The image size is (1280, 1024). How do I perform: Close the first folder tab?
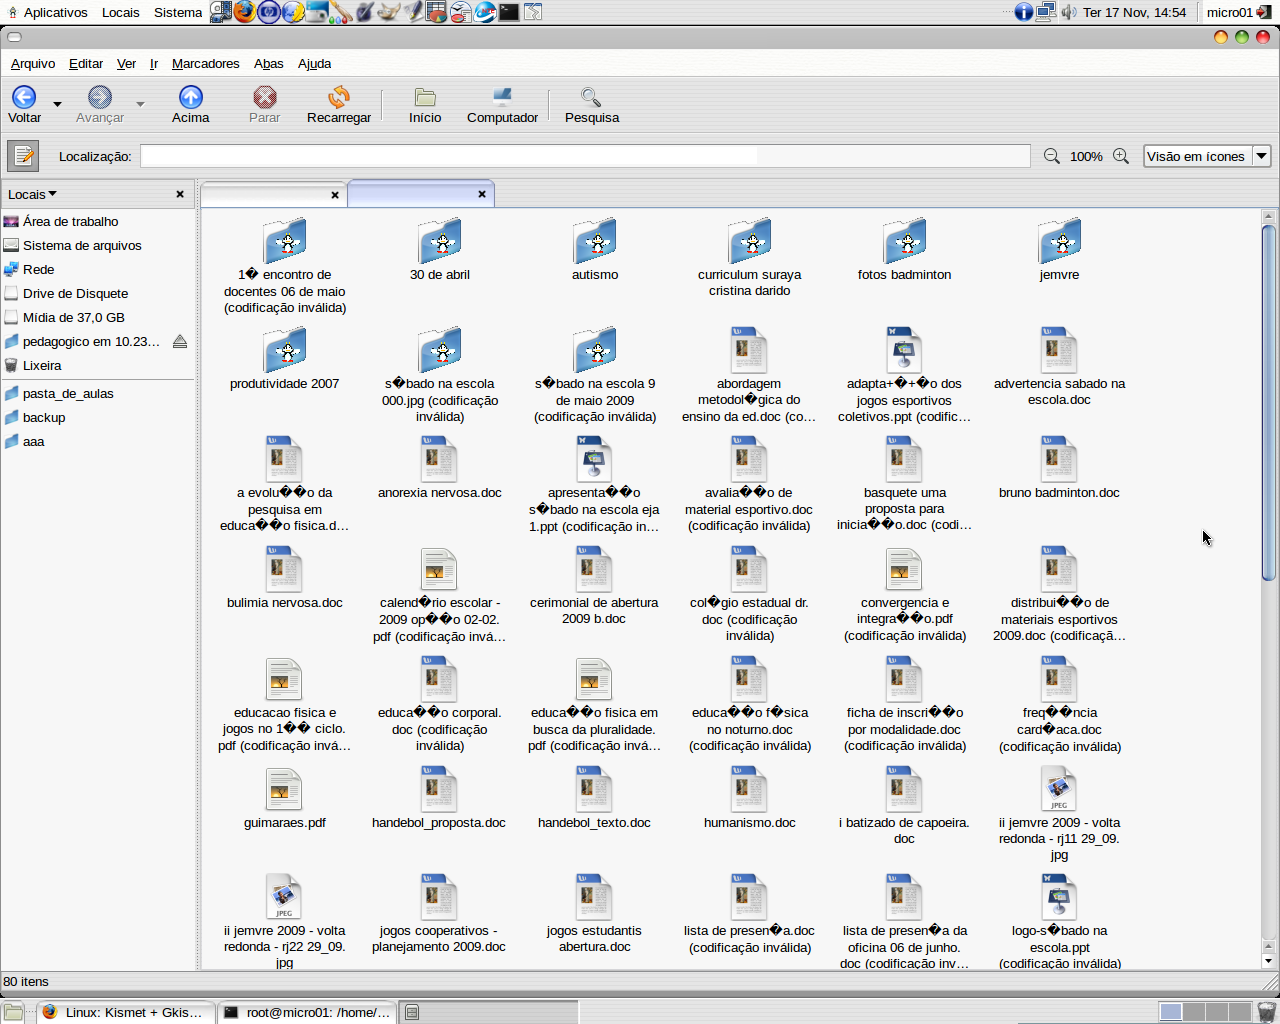tap(335, 195)
